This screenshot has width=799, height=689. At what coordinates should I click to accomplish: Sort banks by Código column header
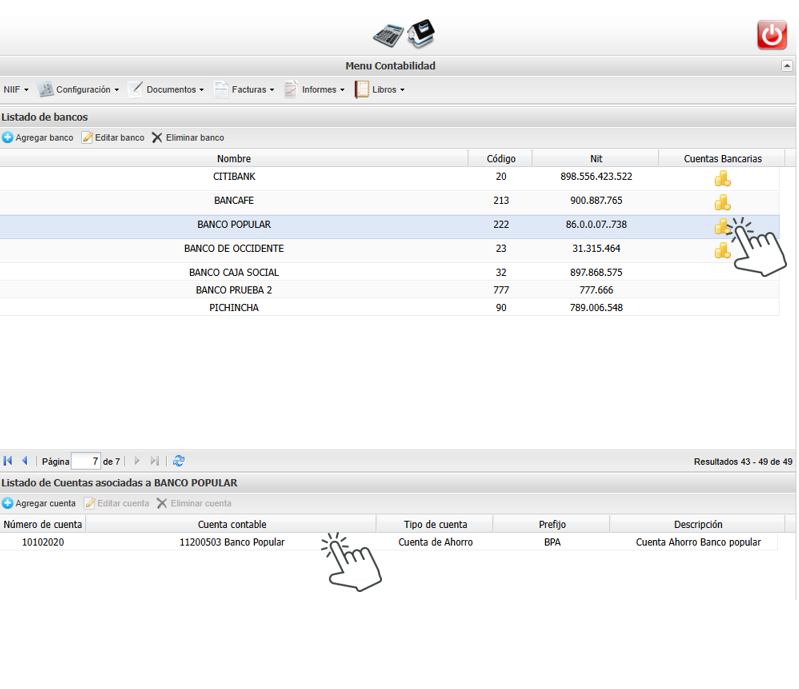[501, 158]
